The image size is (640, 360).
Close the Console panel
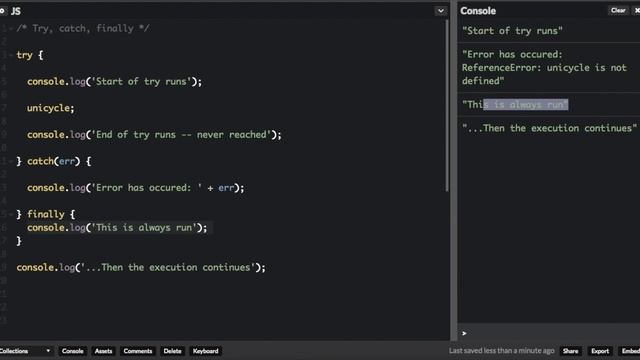(637, 11)
